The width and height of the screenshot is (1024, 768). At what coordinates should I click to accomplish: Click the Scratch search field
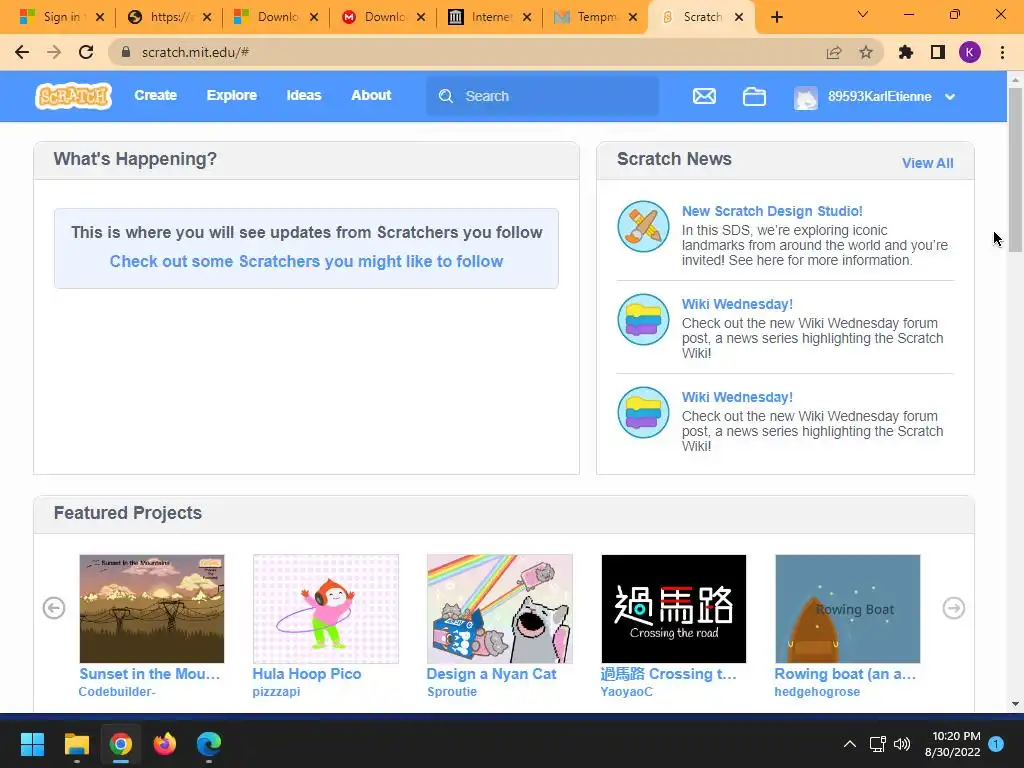(x=543, y=97)
